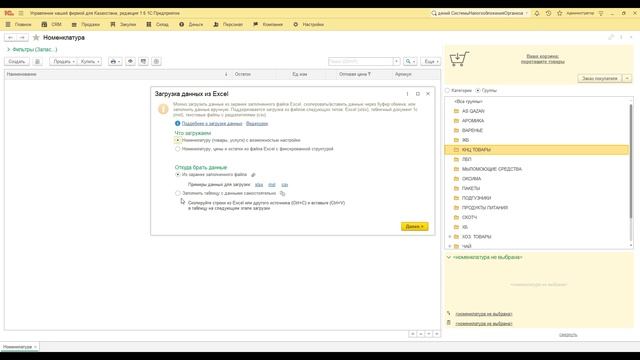Click the rightmost icon in the left toolbar group
640x360 pixels.
click(x=156, y=62)
